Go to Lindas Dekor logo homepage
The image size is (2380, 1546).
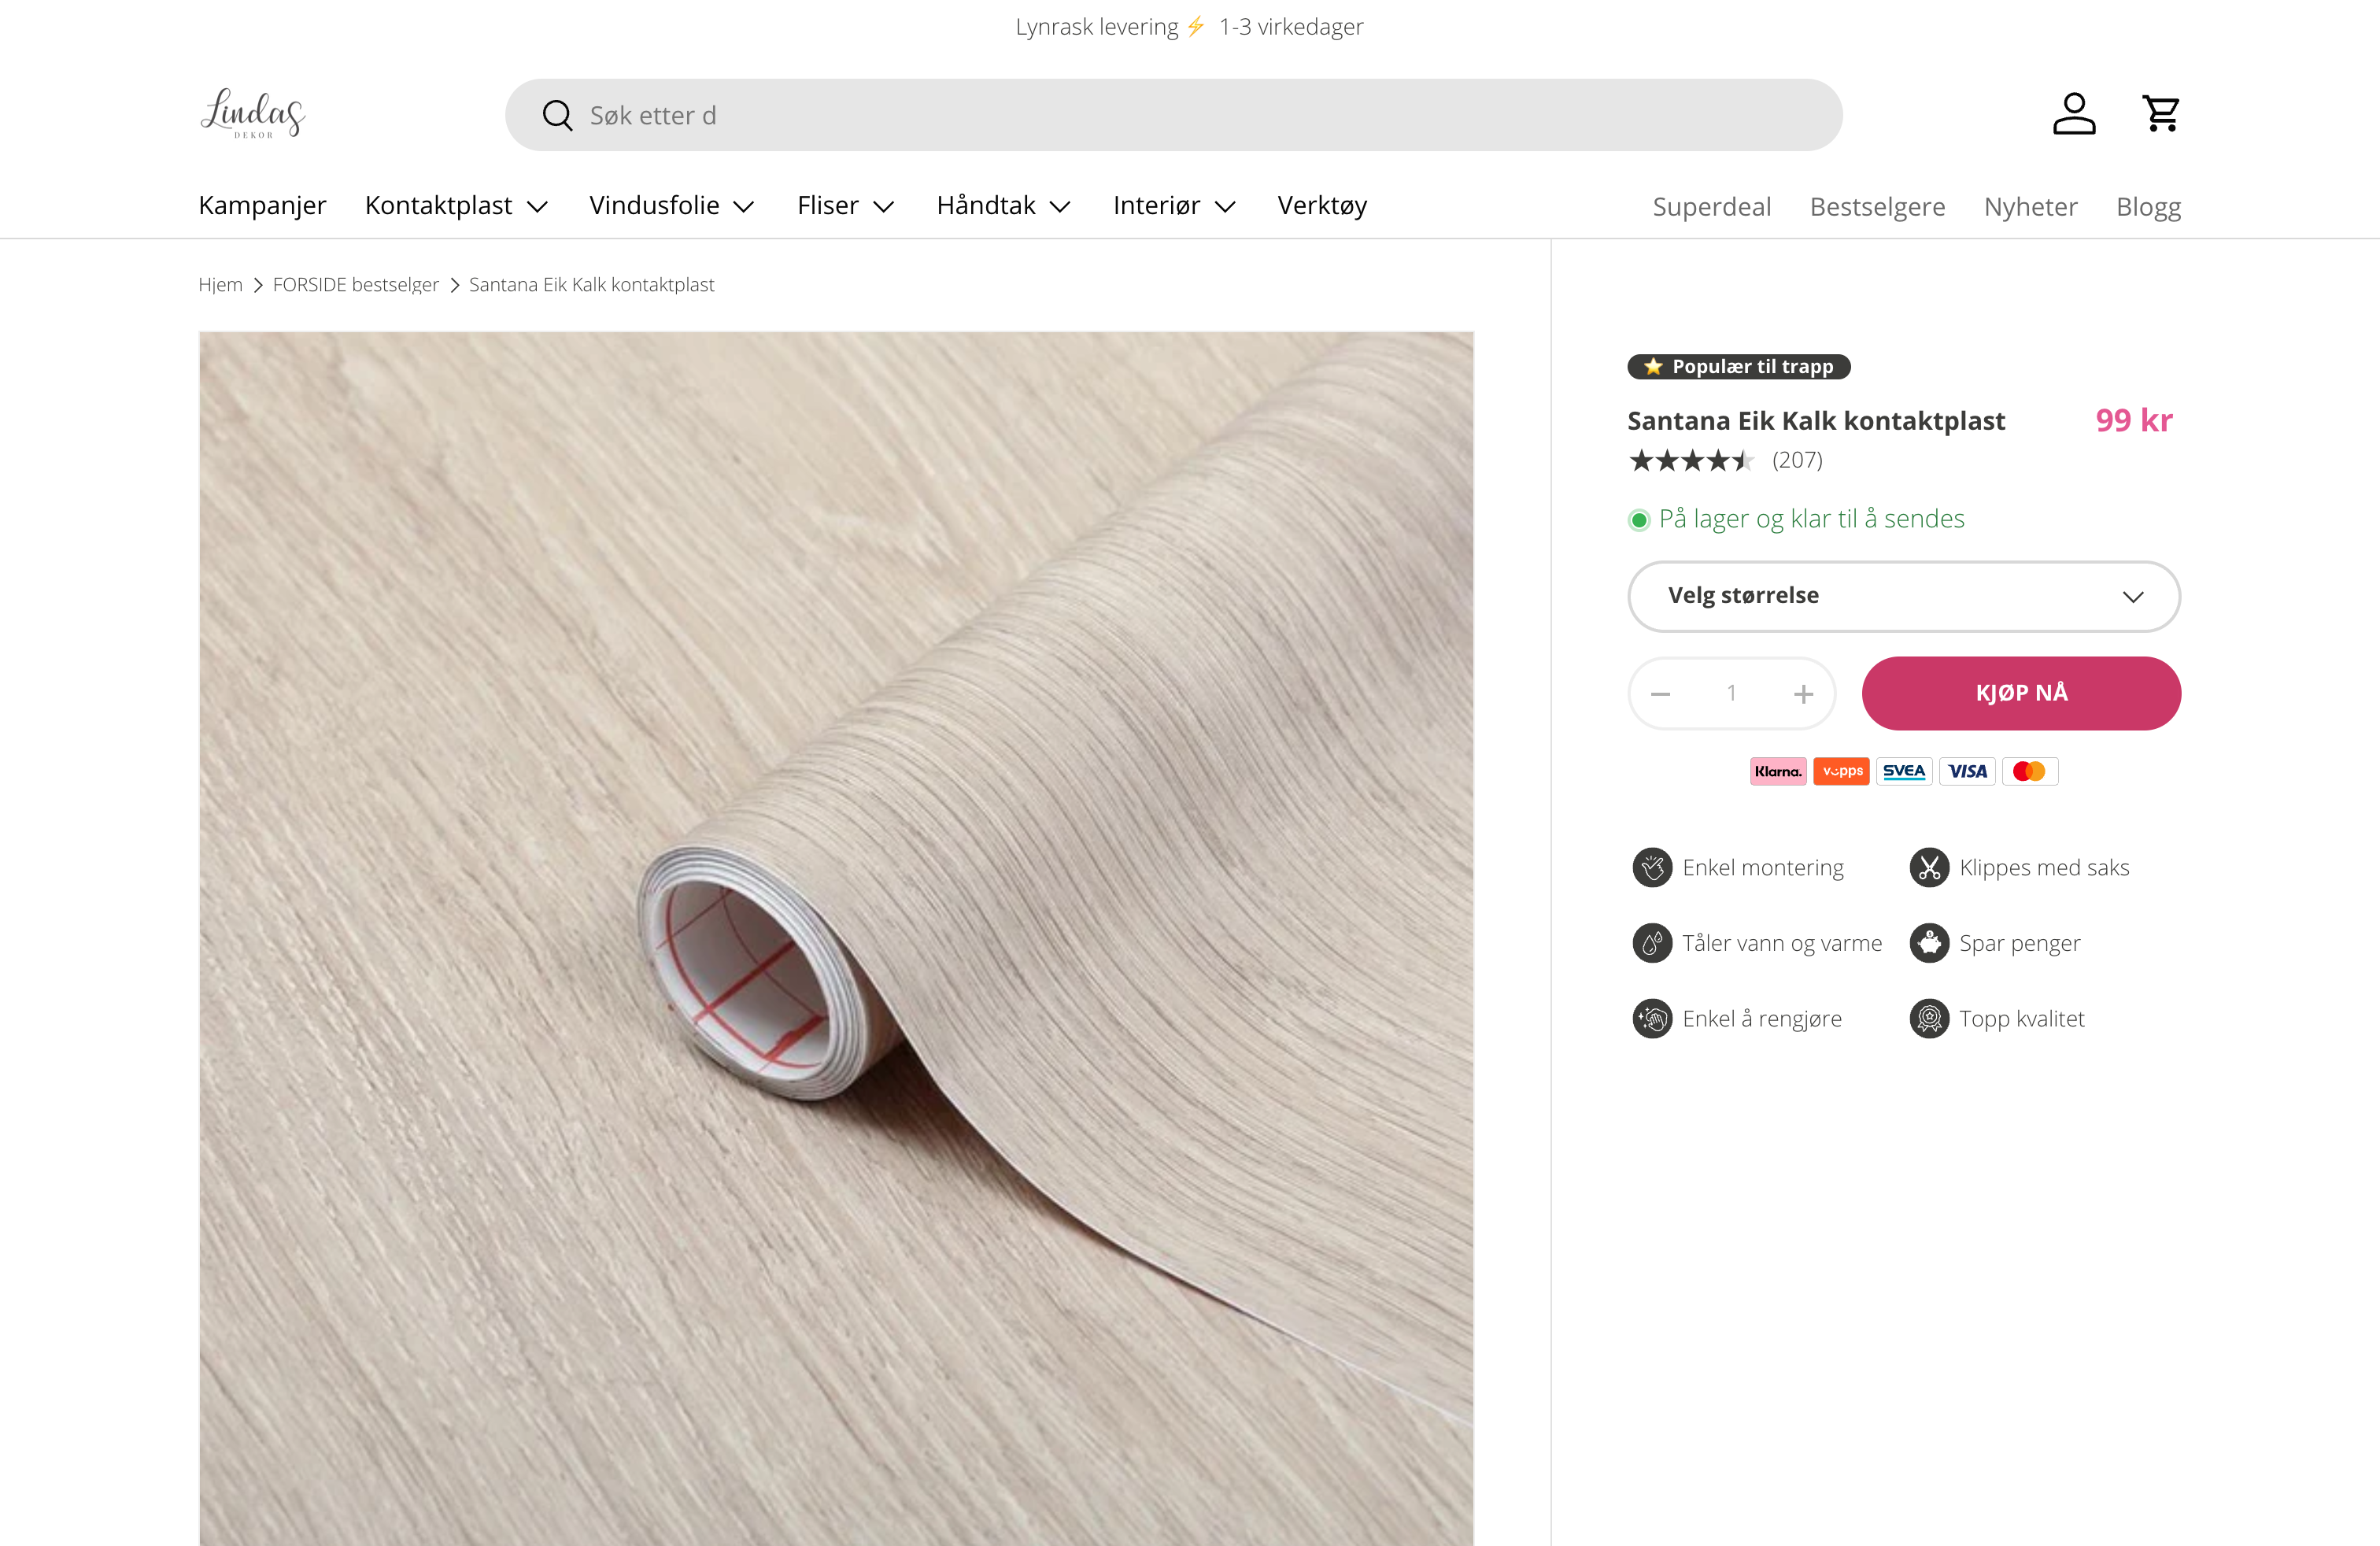click(x=253, y=114)
